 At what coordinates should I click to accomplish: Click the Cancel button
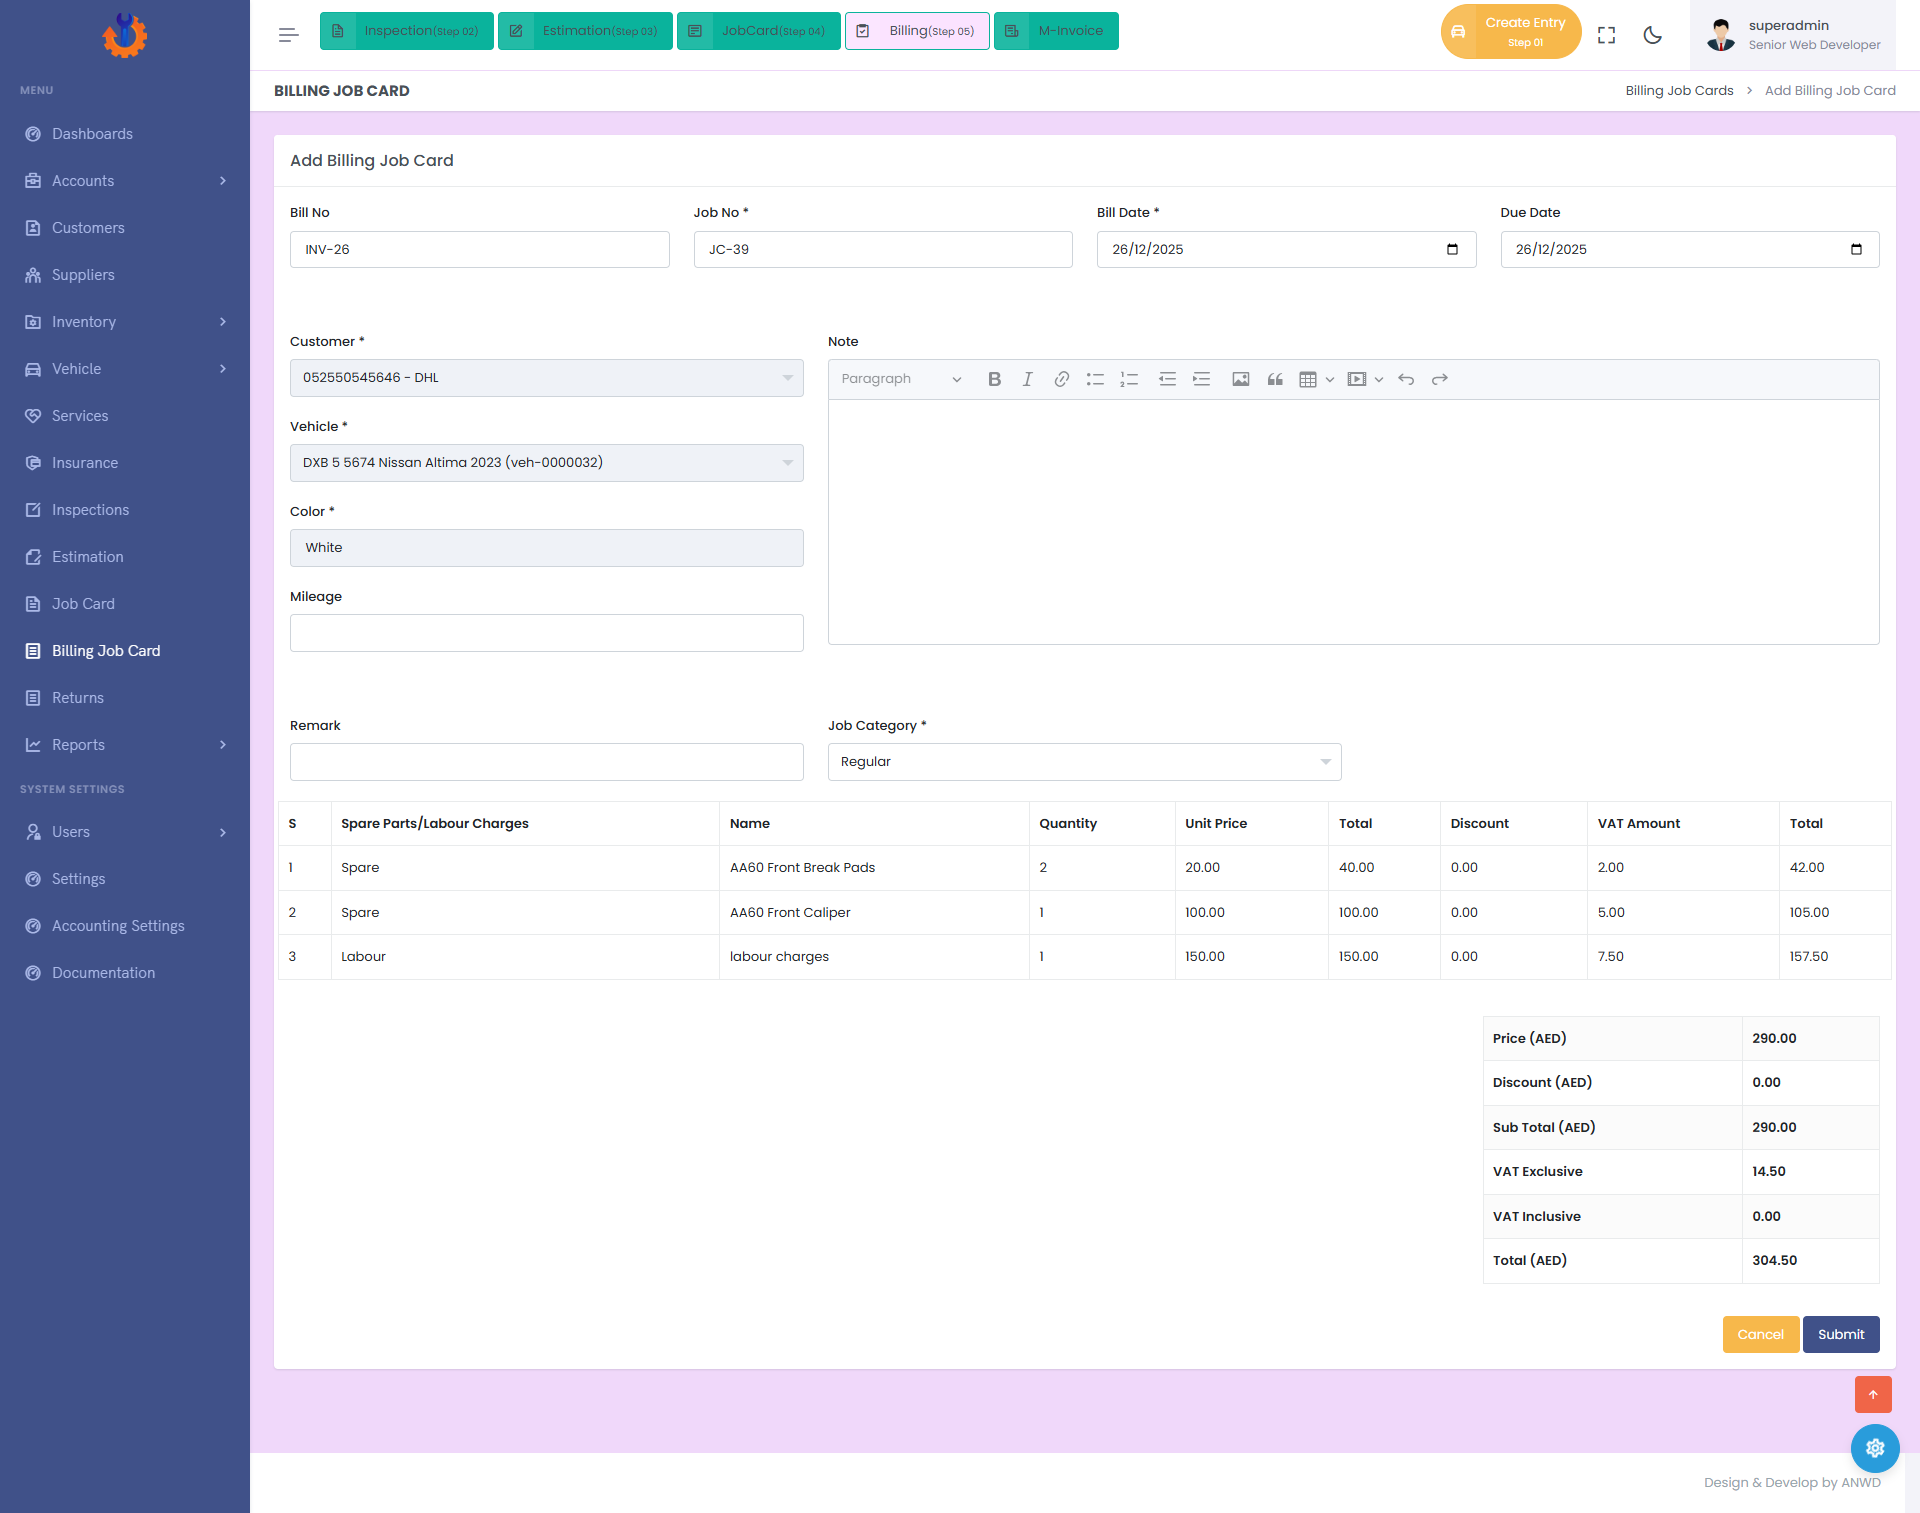tap(1760, 1334)
